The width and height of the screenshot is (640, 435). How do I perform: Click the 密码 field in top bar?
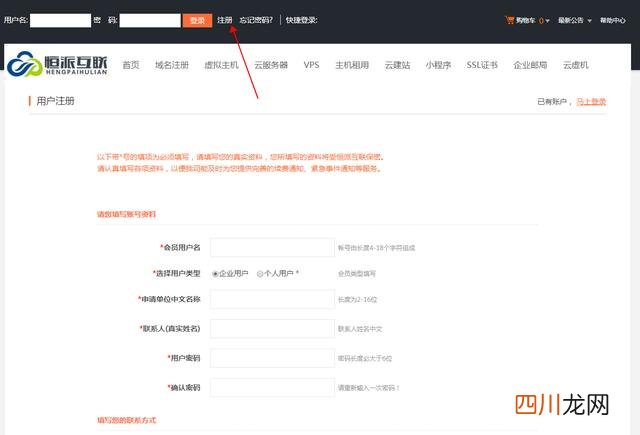pyautogui.click(x=150, y=20)
